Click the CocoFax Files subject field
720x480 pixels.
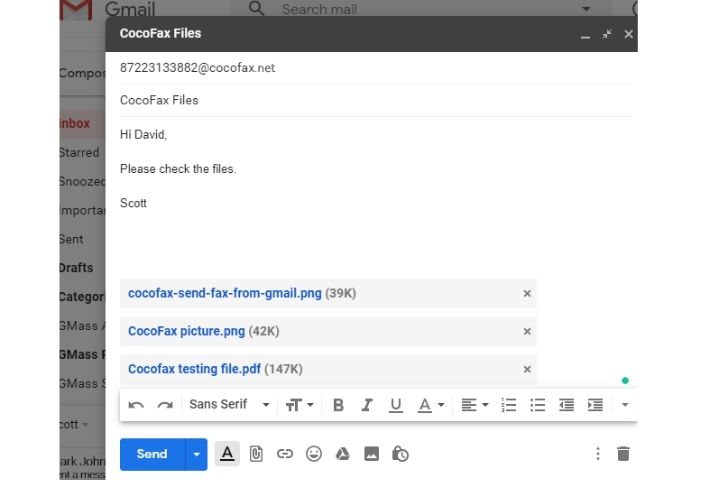click(376, 100)
